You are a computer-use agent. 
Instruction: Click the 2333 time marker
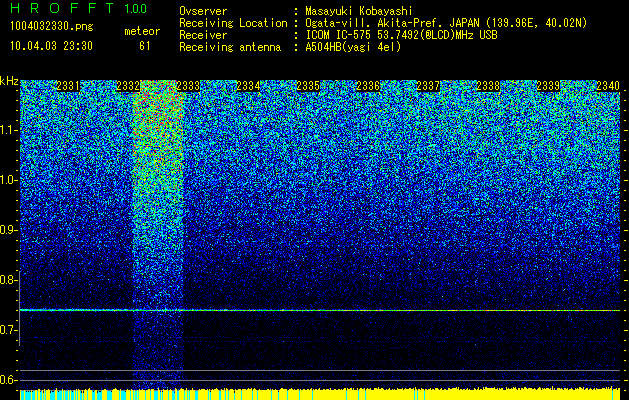pos(188,86)
